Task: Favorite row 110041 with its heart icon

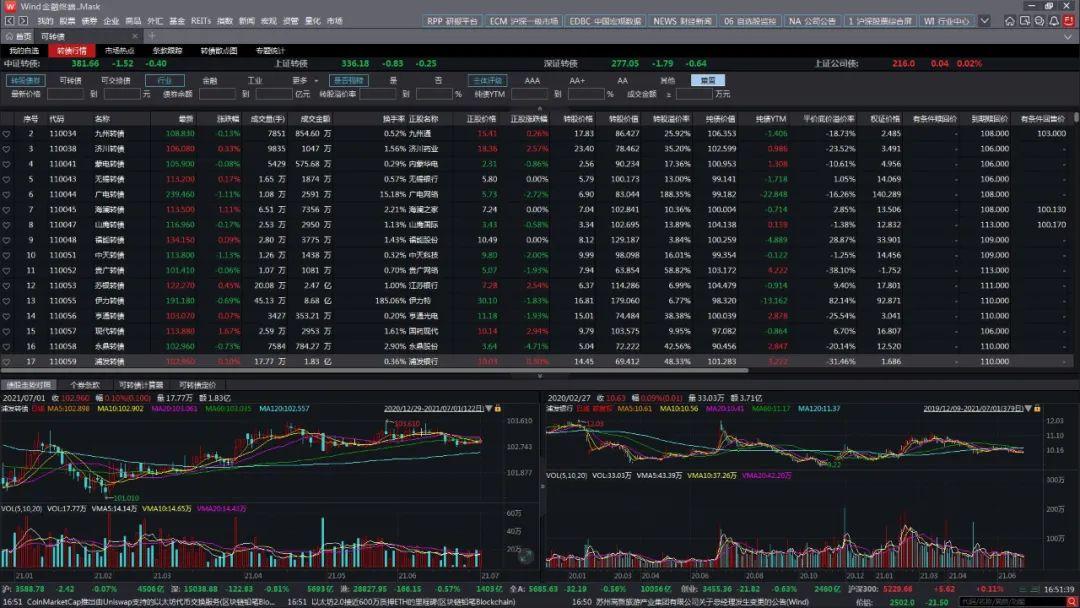Action: (6, 164)
